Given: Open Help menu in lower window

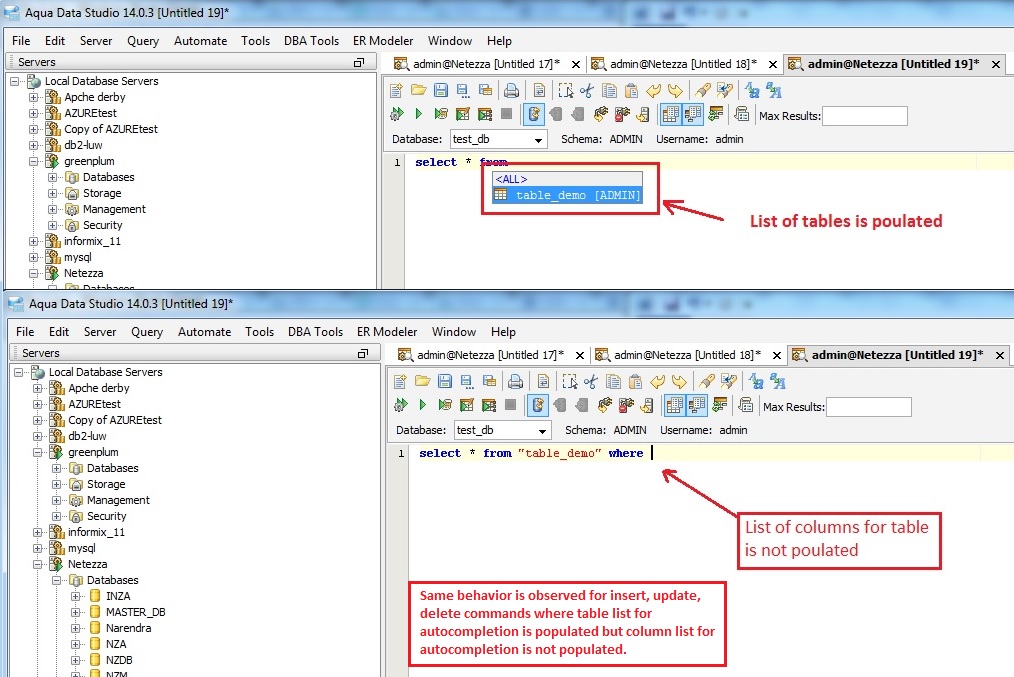Looking at the screenshot, I should pyautogui.click(x=503, y=332).
